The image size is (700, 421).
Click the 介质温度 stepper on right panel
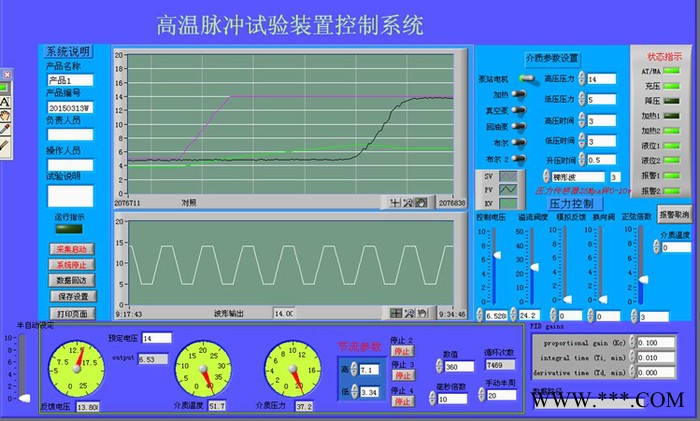656,247
